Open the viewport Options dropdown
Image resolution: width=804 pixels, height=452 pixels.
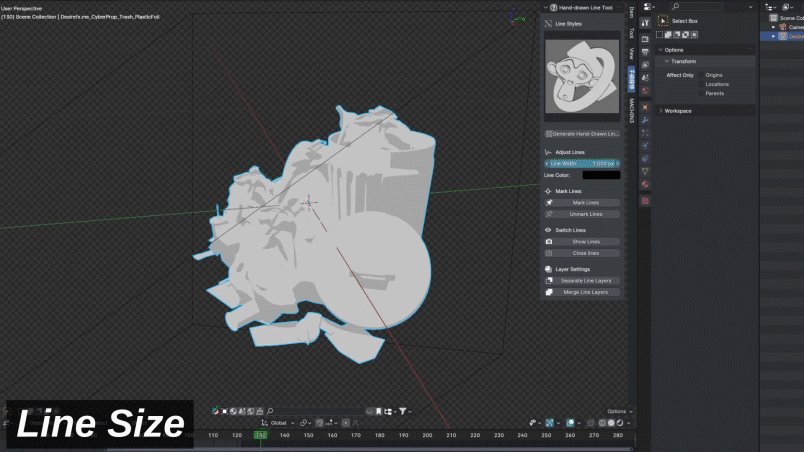pyautogui.click(x=619, y=411)
